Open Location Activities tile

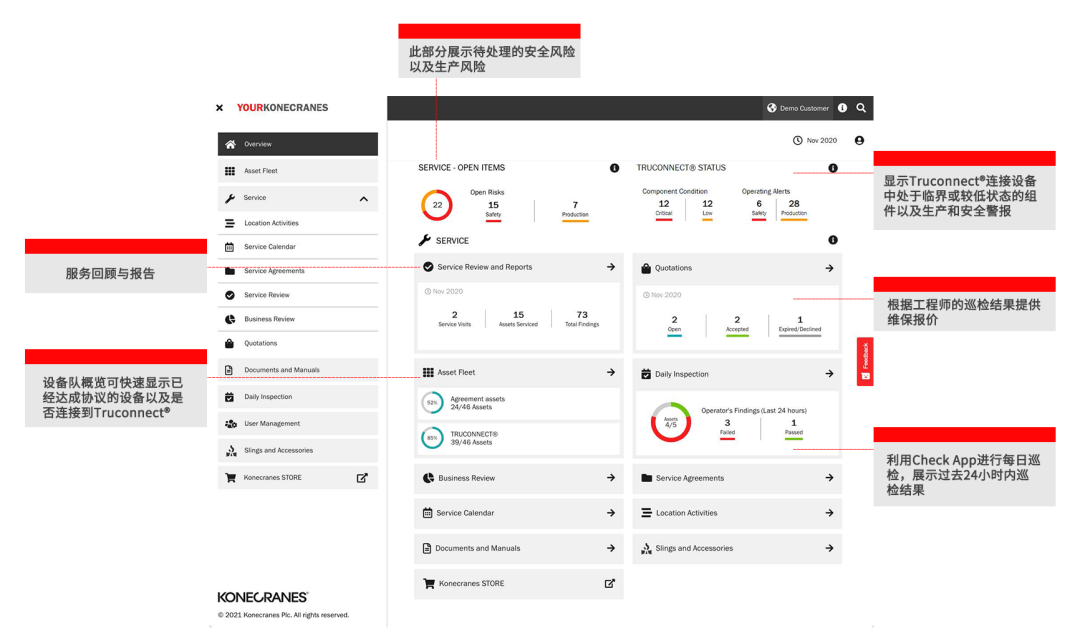point(737,513)
